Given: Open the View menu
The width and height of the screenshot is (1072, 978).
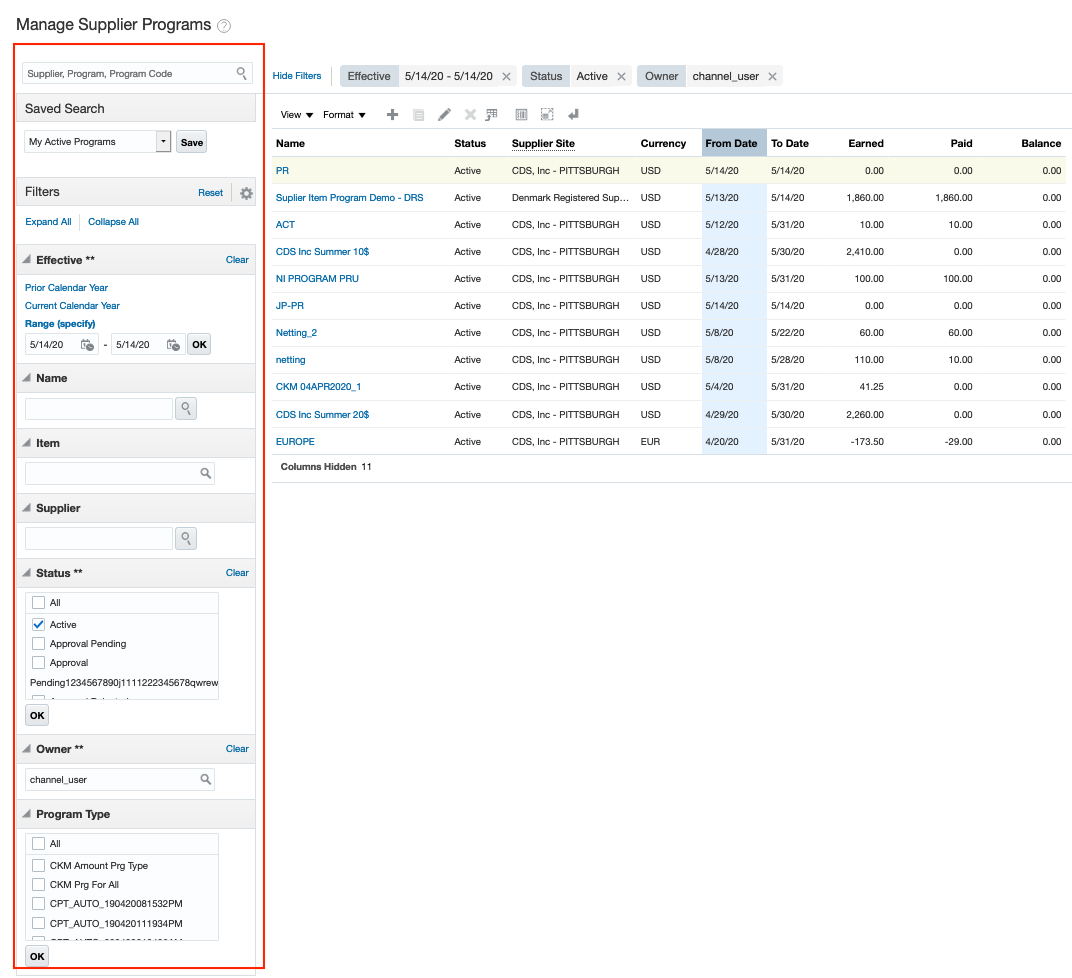Looking at the screenshot, I should (294, 114).
